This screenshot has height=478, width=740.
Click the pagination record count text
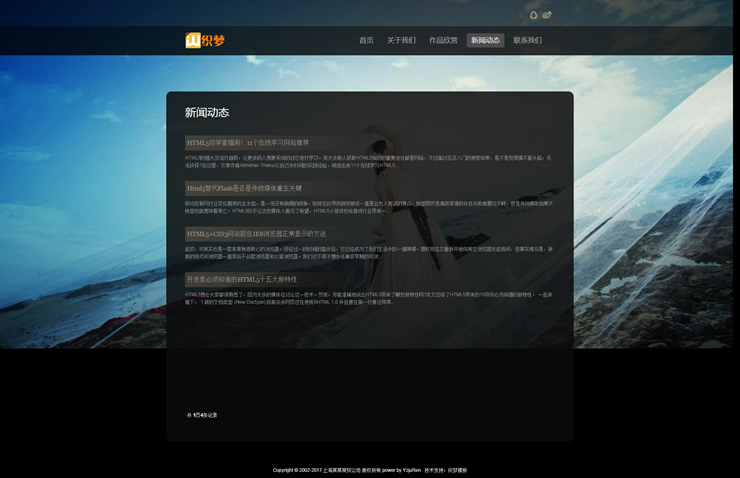tap(202, 415)
